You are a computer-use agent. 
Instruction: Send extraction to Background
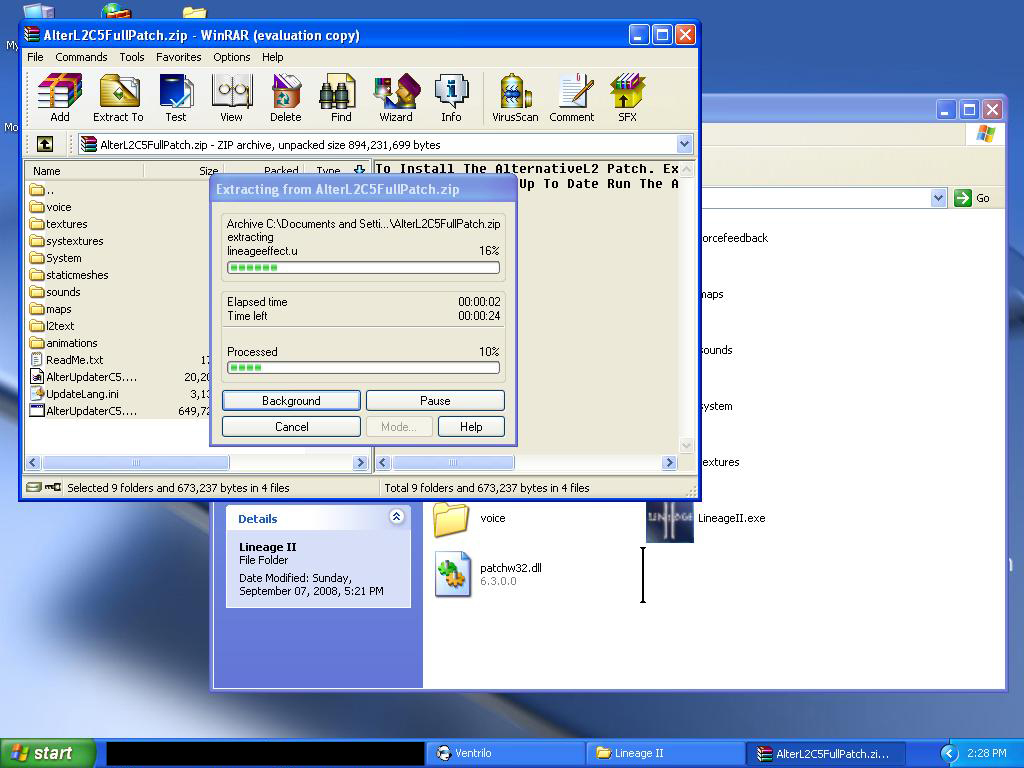coord(291,400)
